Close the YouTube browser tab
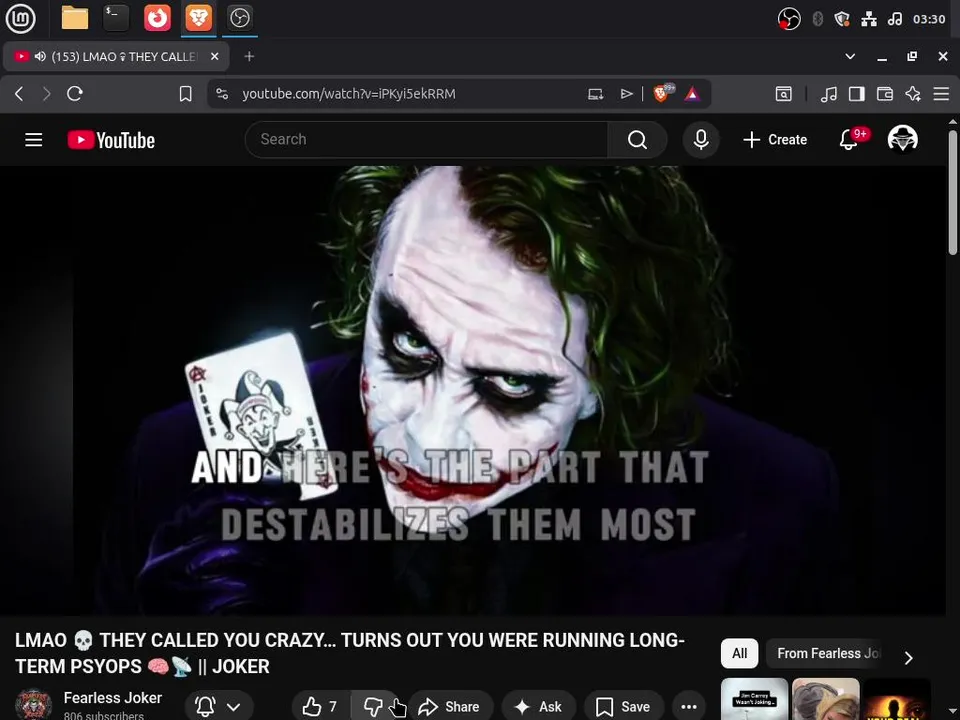The image size is (960, 720). (214, 56)
